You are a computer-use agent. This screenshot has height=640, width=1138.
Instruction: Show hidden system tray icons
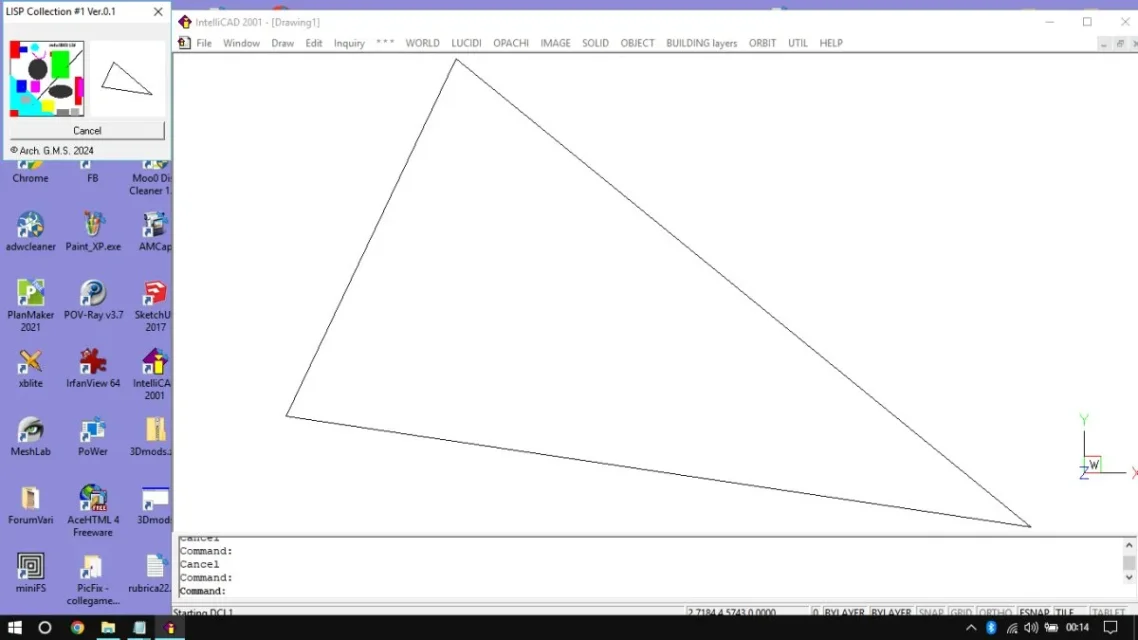point(971,628)
